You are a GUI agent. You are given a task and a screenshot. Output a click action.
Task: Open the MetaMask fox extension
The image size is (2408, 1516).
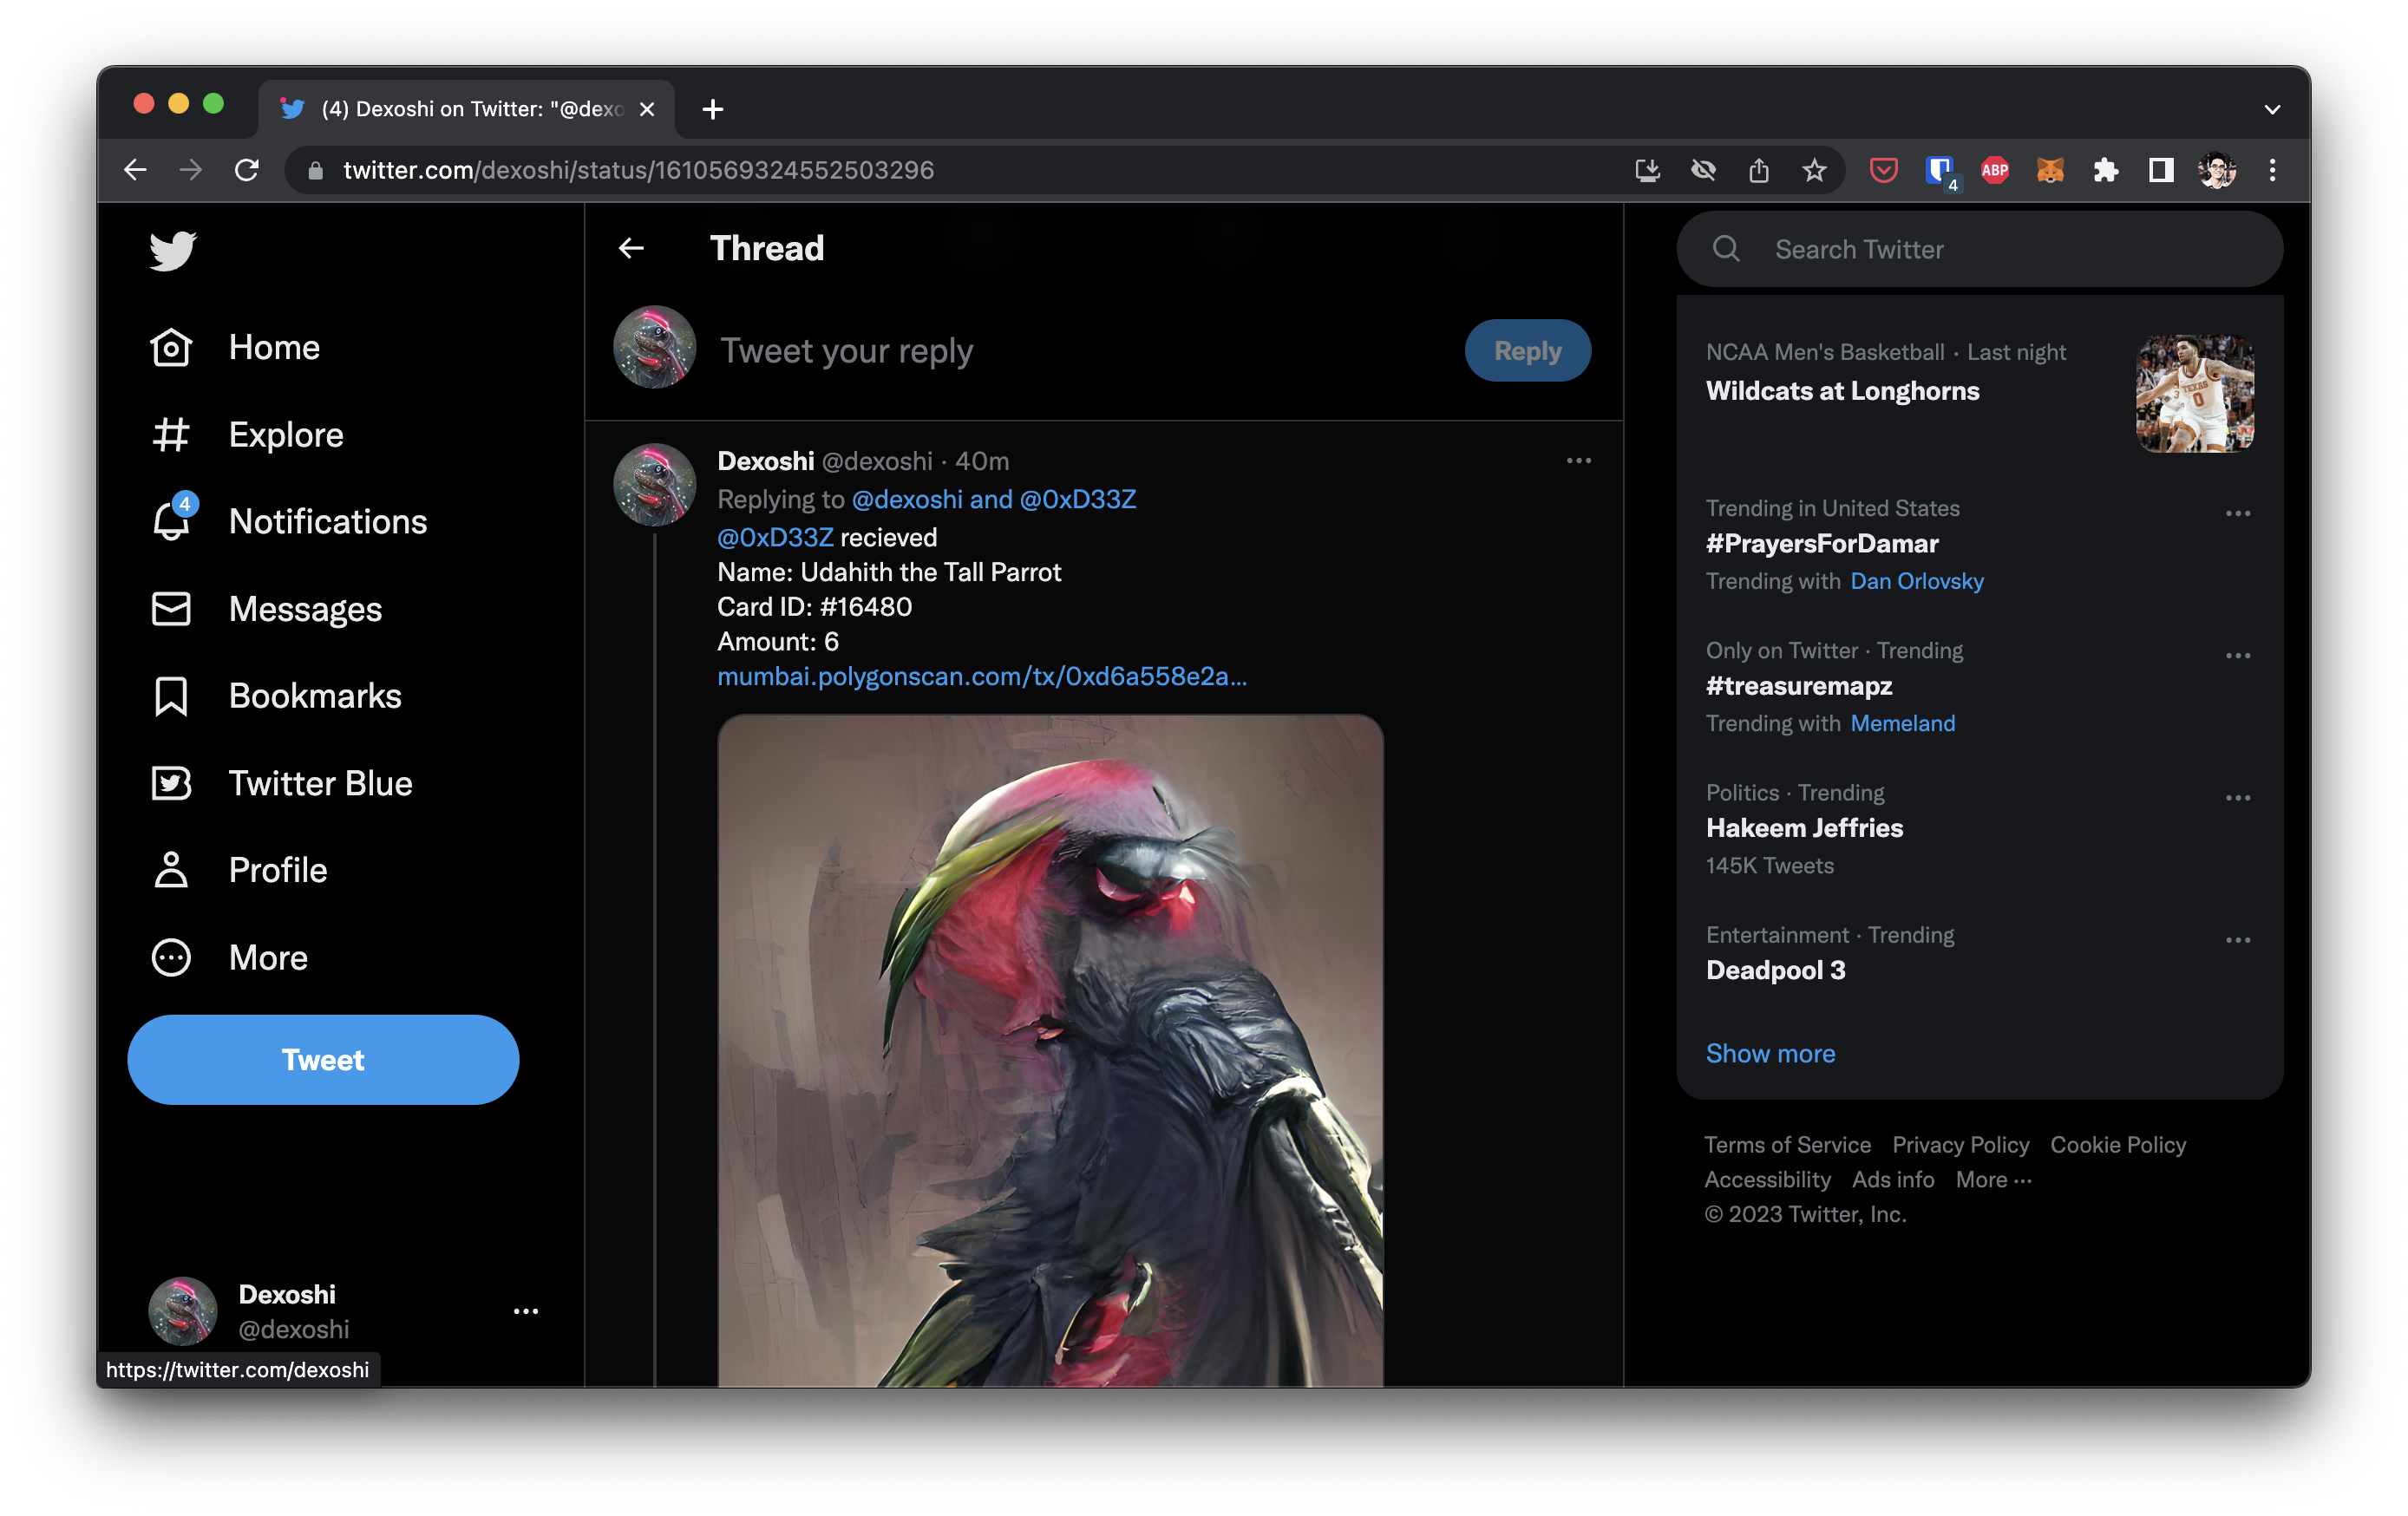(x=2050, y=170)
